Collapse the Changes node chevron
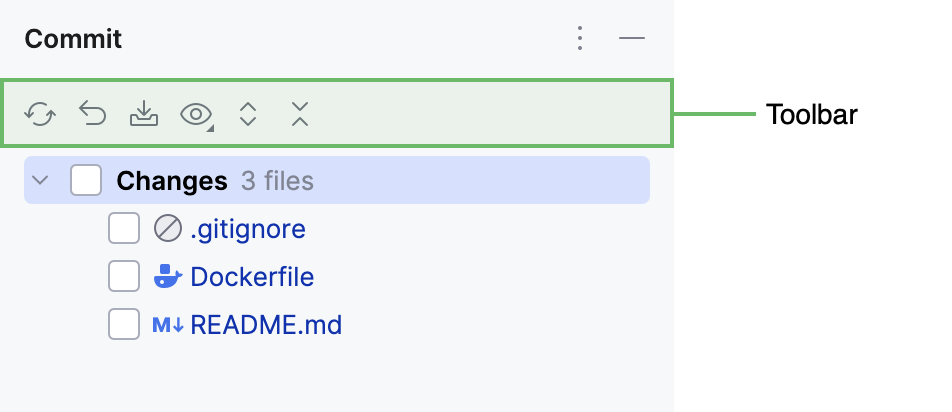This screenshot has width=952, height=412. point(40,181)
